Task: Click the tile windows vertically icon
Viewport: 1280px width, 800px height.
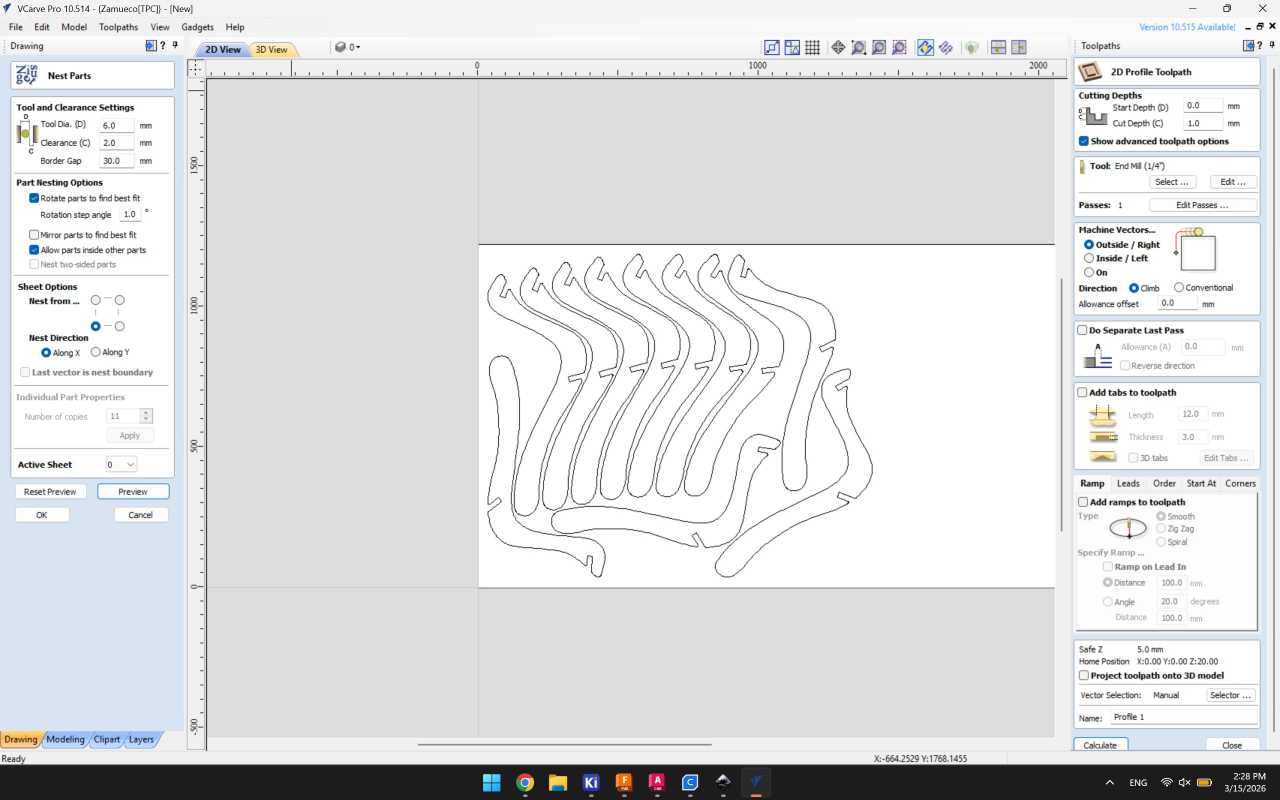Action: pyautogui.click(x=1020, y=47)
